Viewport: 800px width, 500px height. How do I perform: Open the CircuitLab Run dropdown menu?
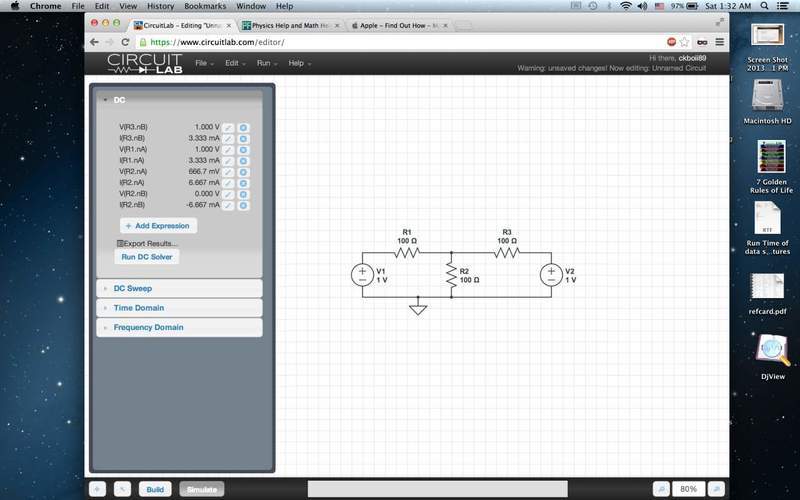click(266, 63)
